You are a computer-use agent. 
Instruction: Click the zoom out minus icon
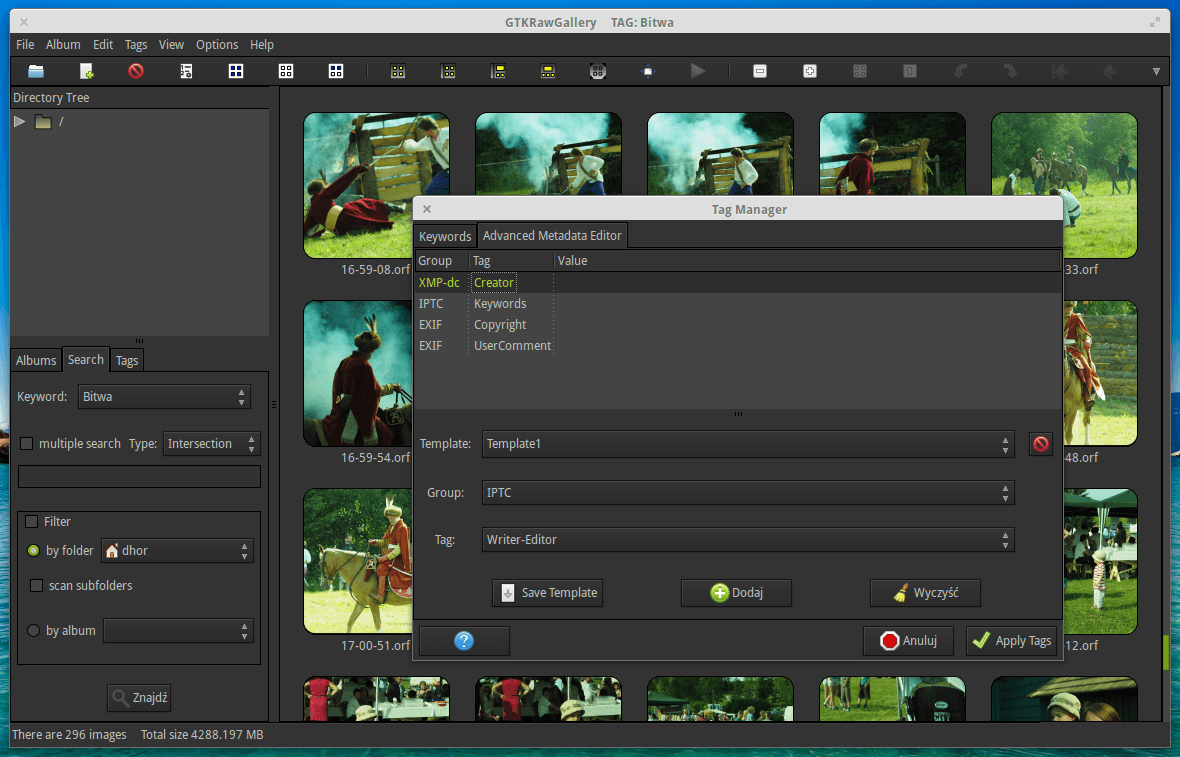(x=760, y=71)
